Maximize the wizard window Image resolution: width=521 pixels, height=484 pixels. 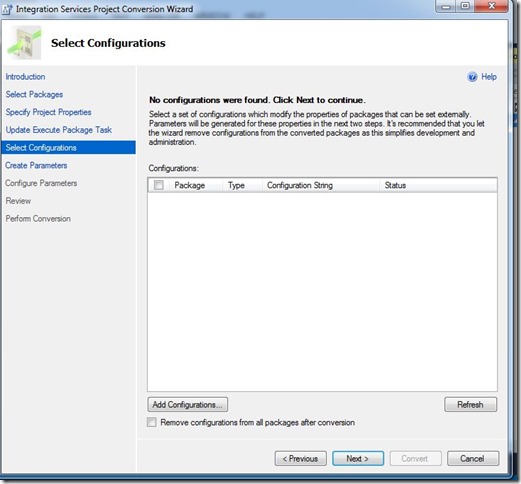coord(466,6)
